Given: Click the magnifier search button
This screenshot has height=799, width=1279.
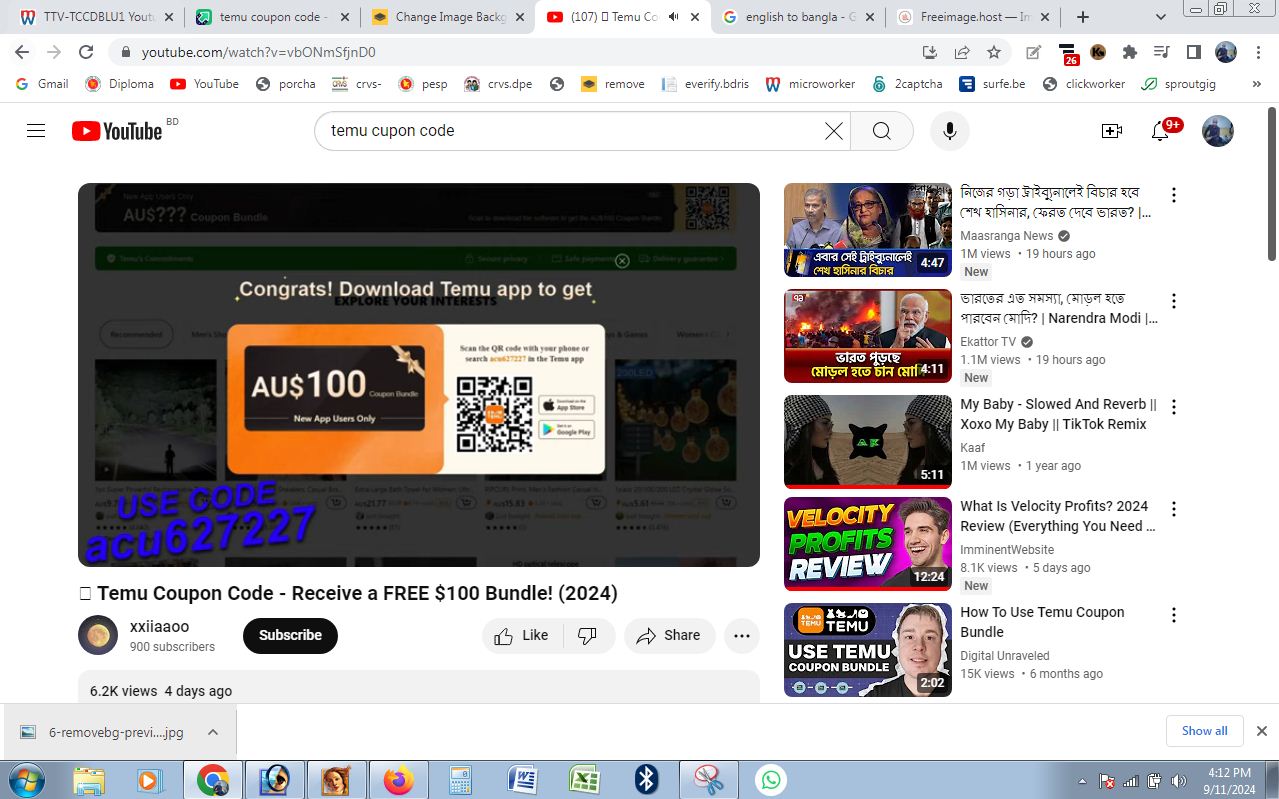Looking at the screenshot, I should pyautogui.click(x=881, y=131).
